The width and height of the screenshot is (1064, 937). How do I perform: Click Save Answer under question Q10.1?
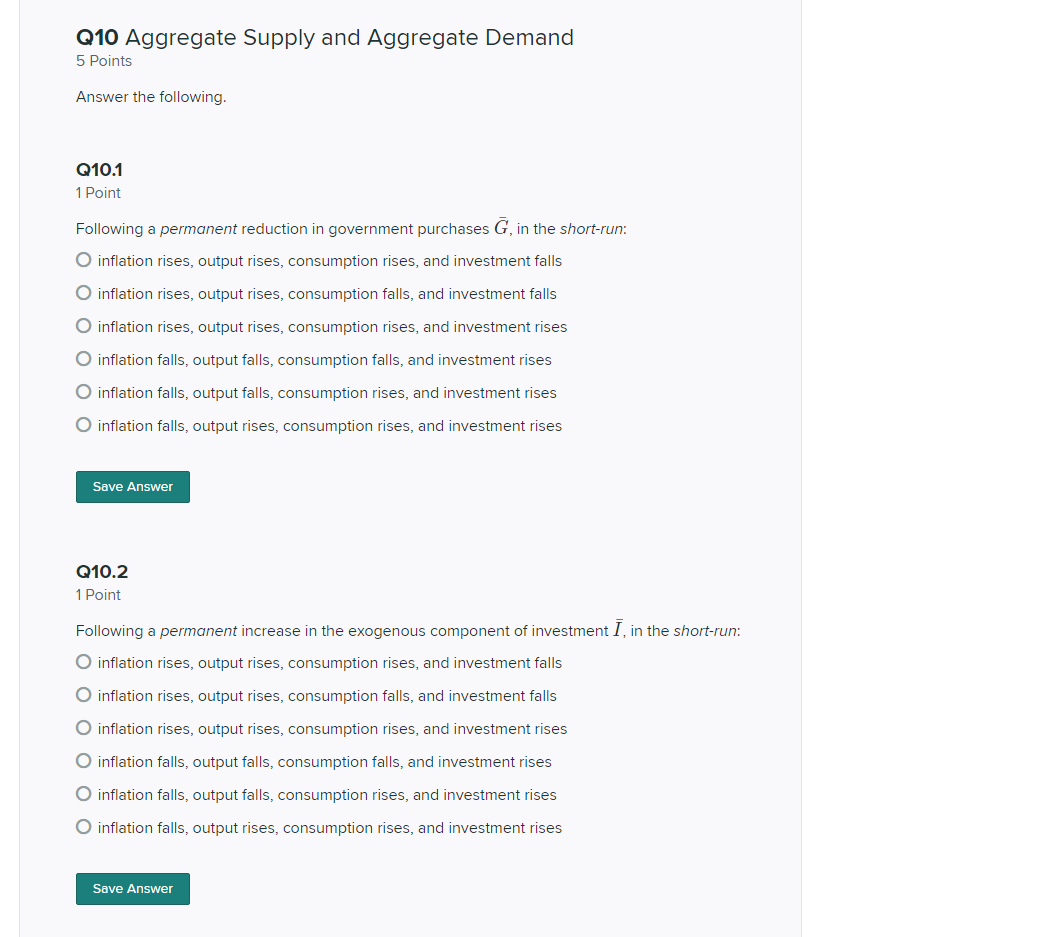pos(132,487)
